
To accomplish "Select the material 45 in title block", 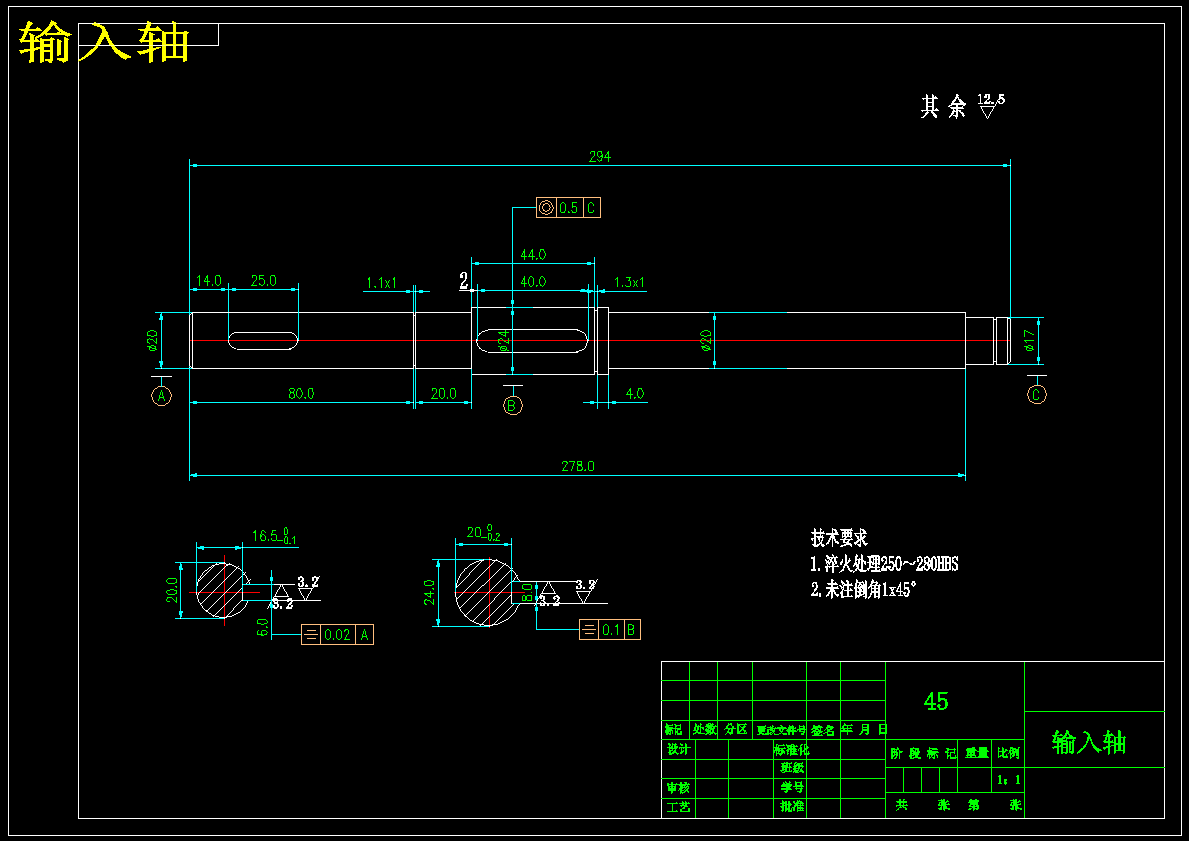I will [x=936, y=701].
